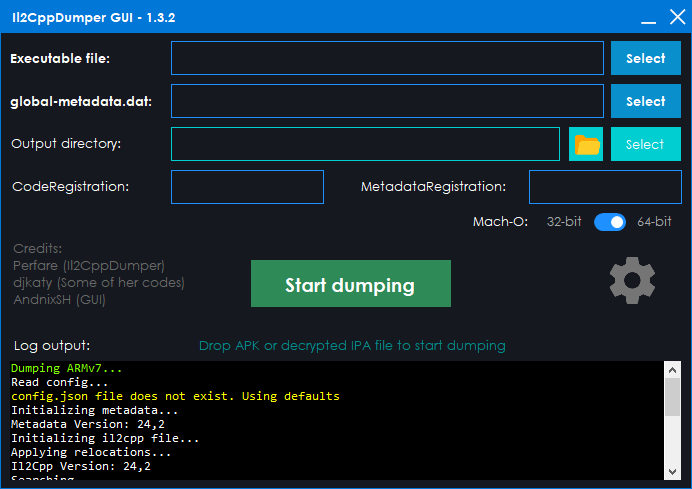Open settings with the gear icon
Screen dimensions: 692x489
pyautogui.click(x=632, y=281)
